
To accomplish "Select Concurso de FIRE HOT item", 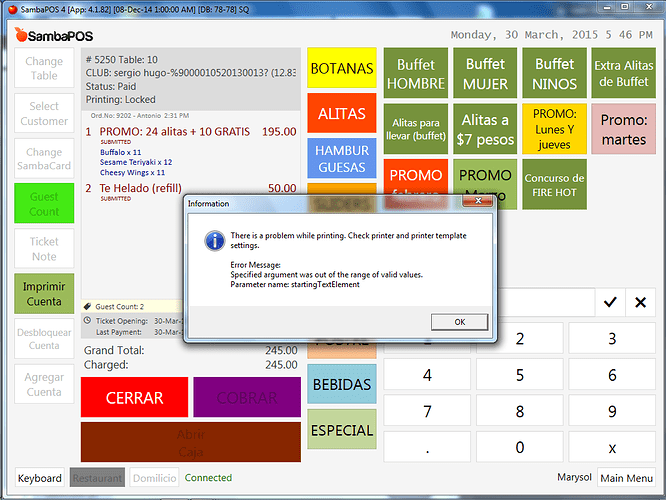I will (x=554, y=185).
